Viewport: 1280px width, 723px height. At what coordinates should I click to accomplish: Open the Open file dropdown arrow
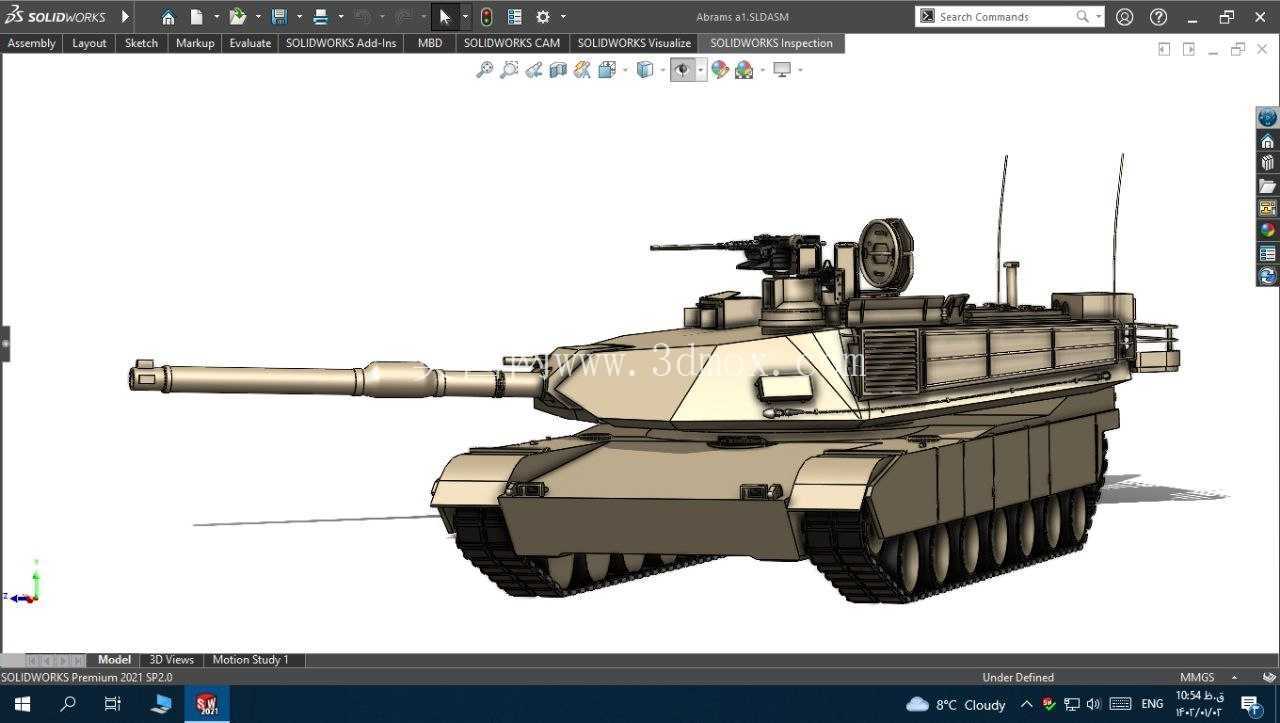click(x=258, y=17)
